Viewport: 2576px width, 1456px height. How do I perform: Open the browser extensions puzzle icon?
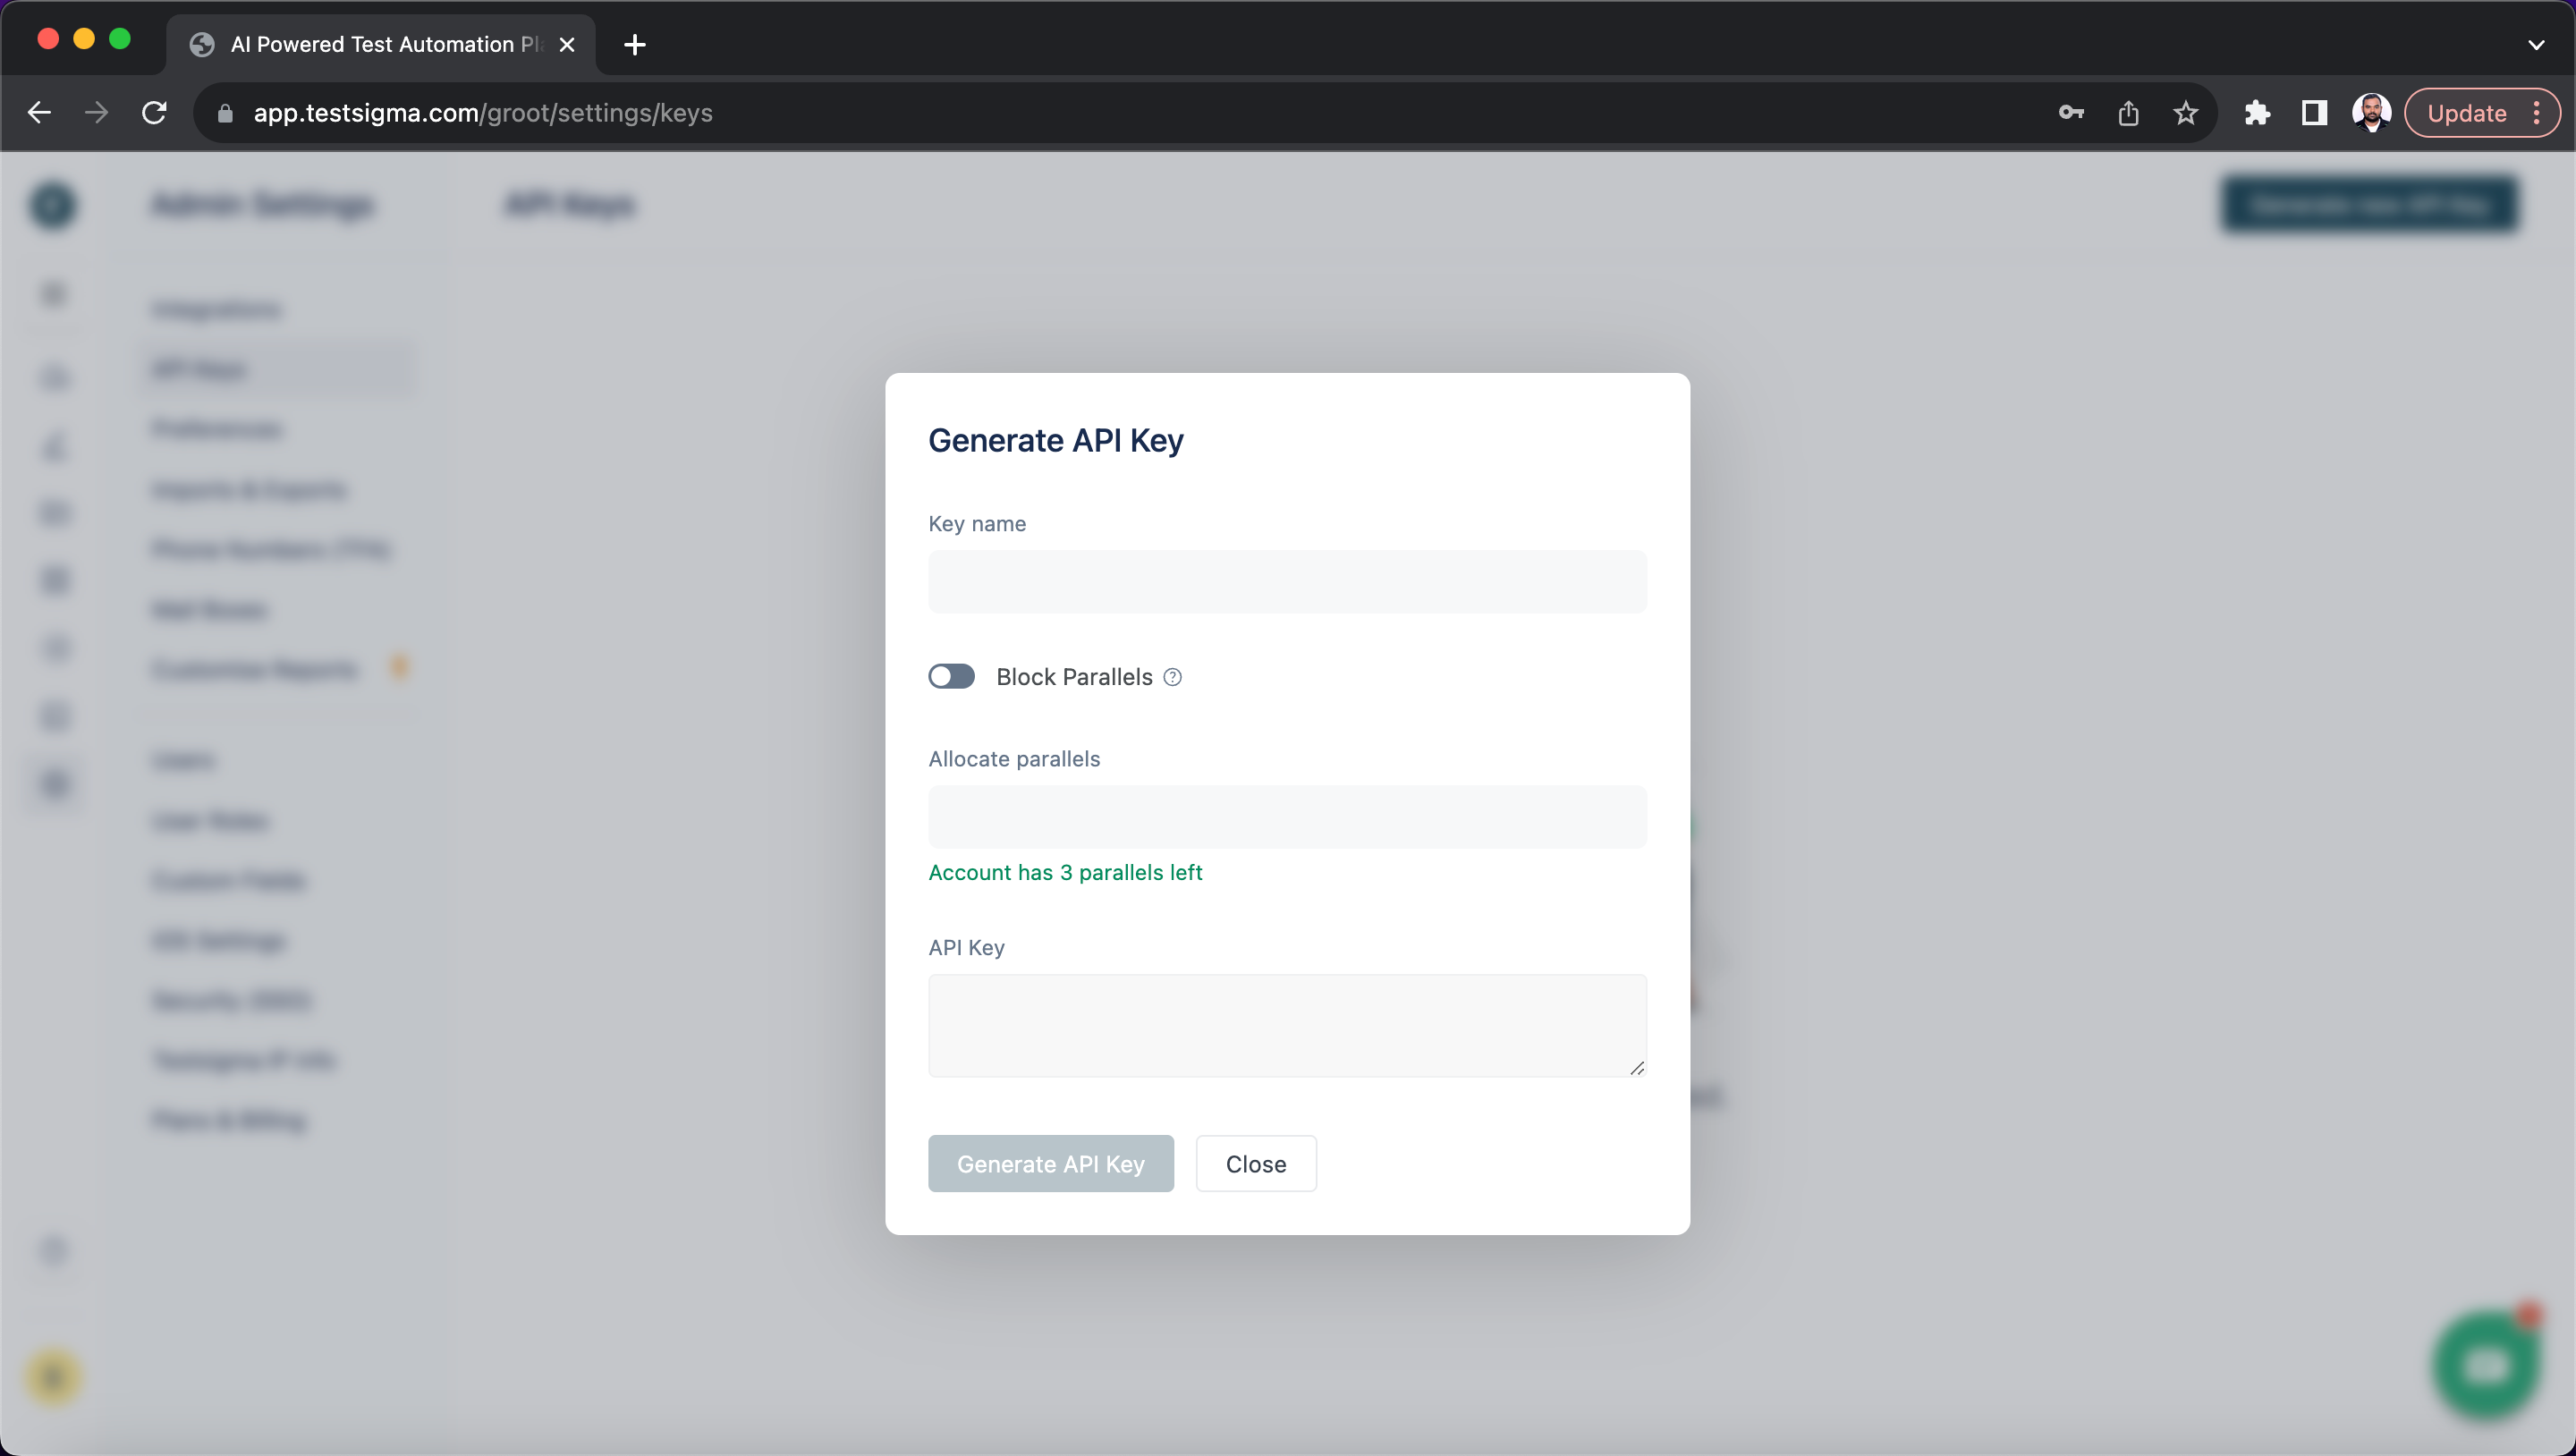pos(2257,113)
